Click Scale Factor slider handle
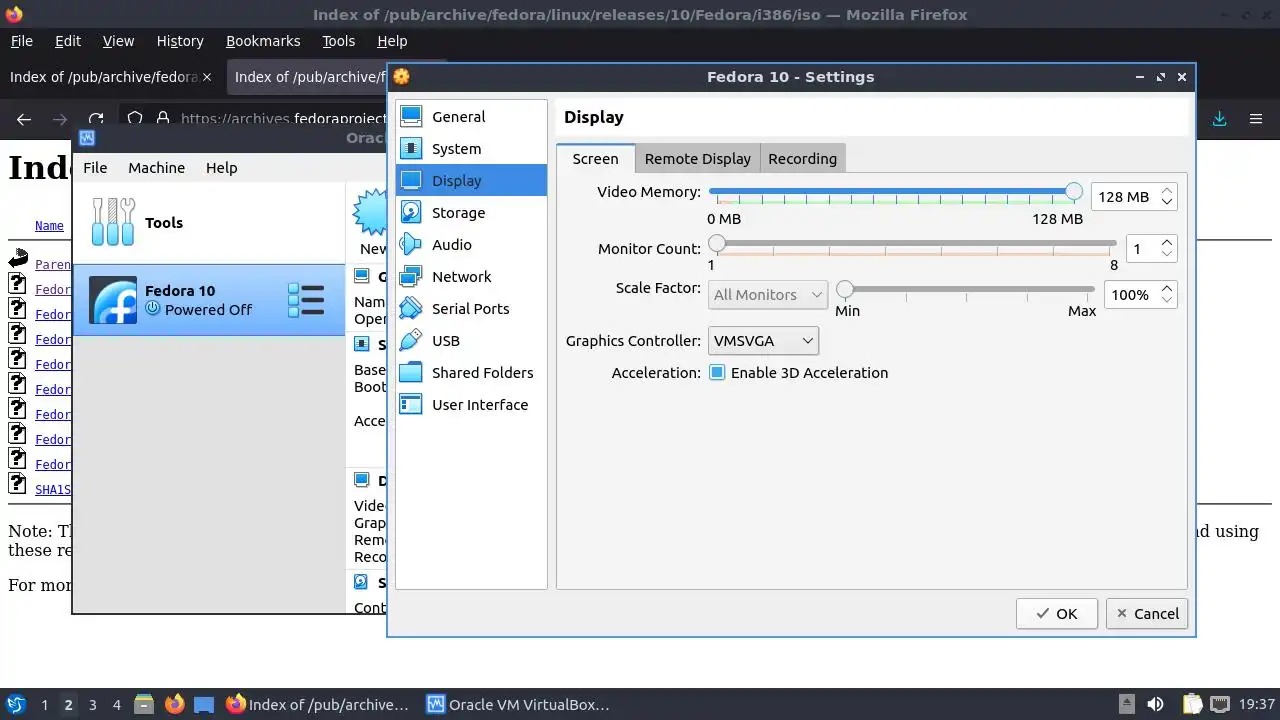This screenshot has width=1280, height=720. coord(845,289)
